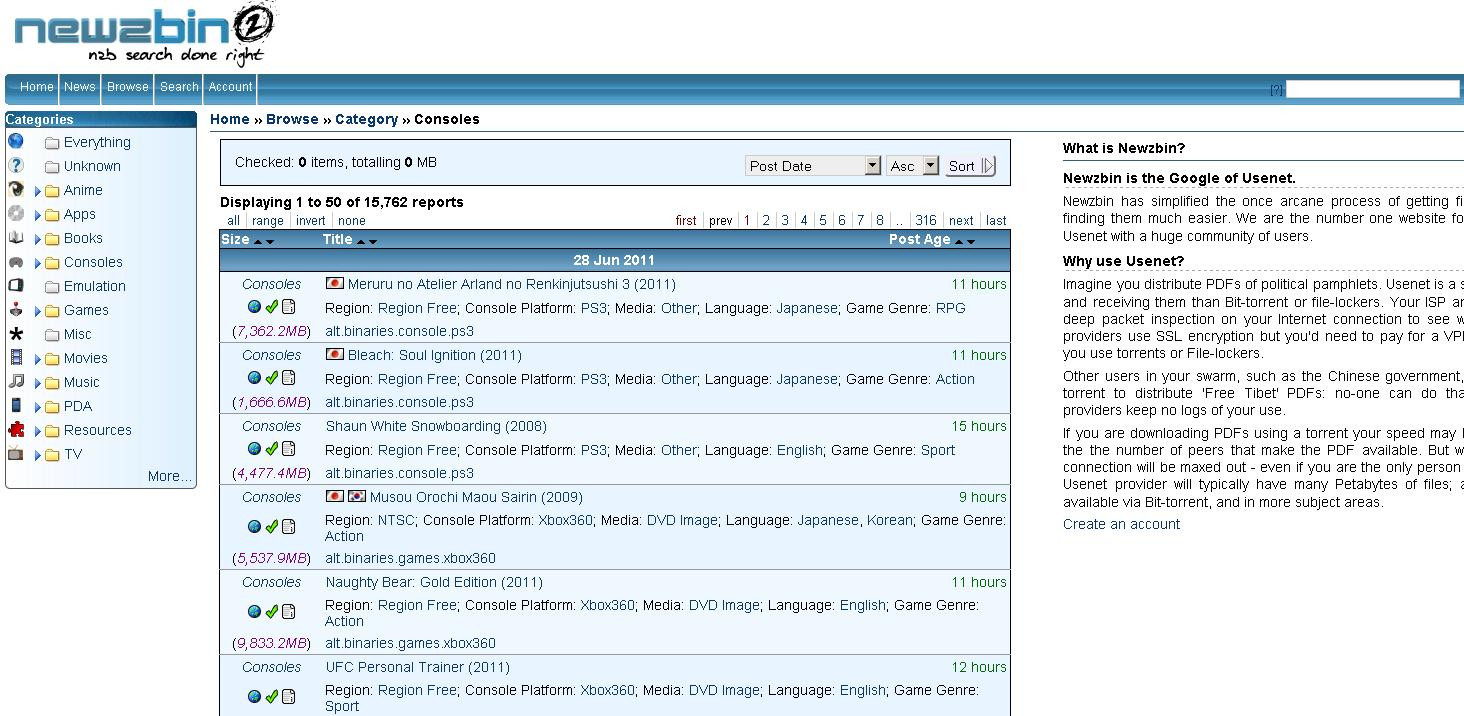Expand the Games category tree arrow
This screenshot has height=716, width=1464.
(38, 311)
